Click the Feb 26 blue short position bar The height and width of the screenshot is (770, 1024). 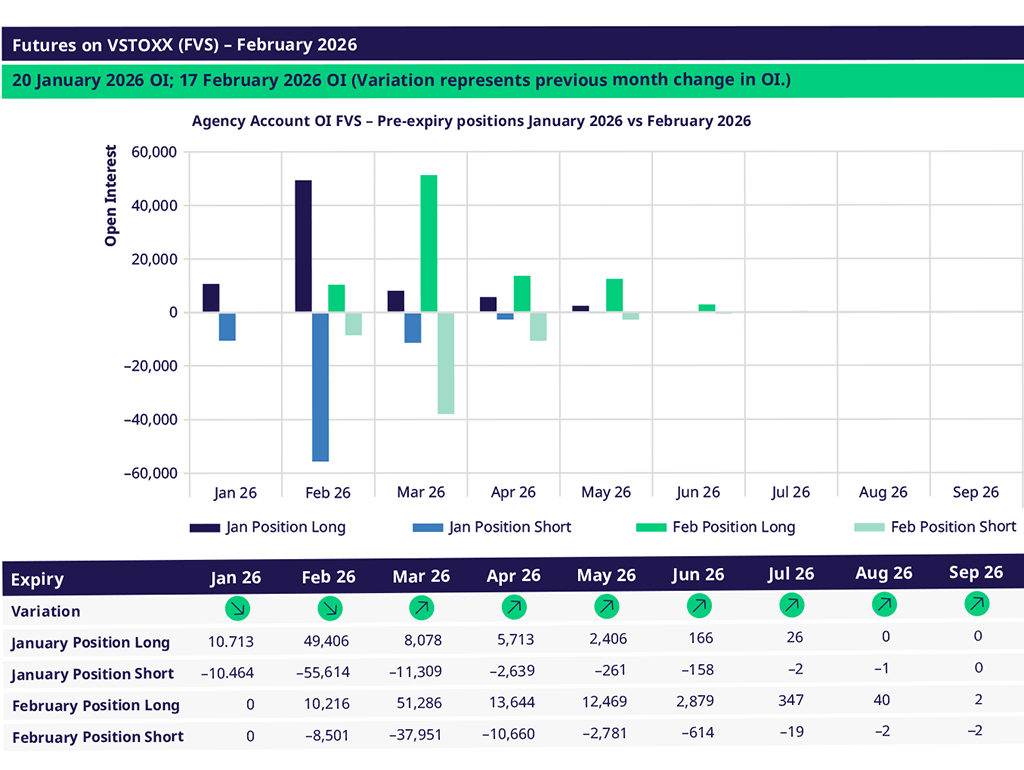coord(320,386)
